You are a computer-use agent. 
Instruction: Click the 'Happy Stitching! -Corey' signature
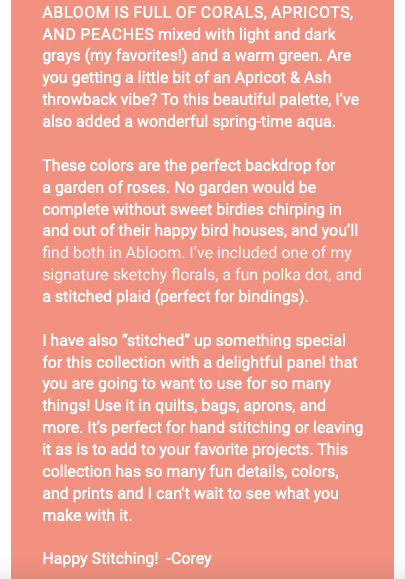click(x=127, y=559)
